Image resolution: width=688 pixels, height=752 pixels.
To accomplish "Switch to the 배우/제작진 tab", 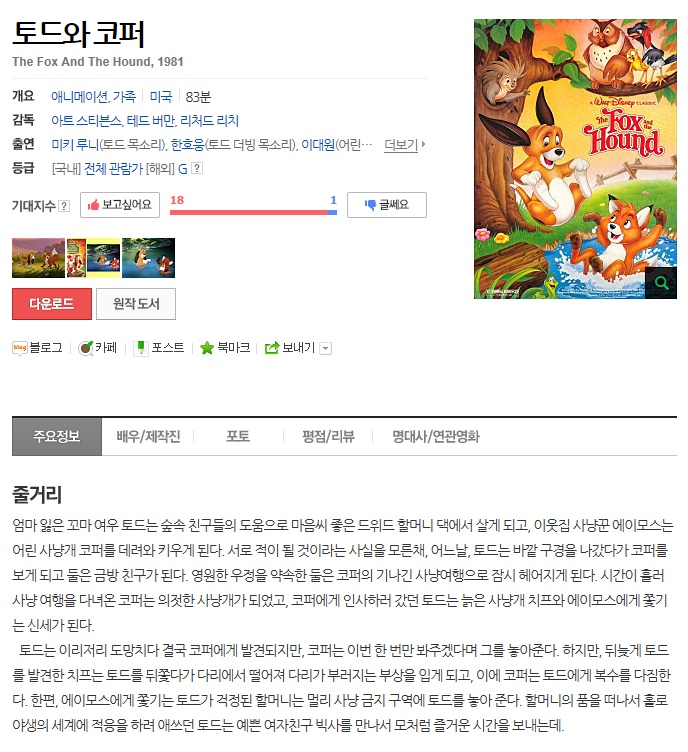I will click(148, 436).
